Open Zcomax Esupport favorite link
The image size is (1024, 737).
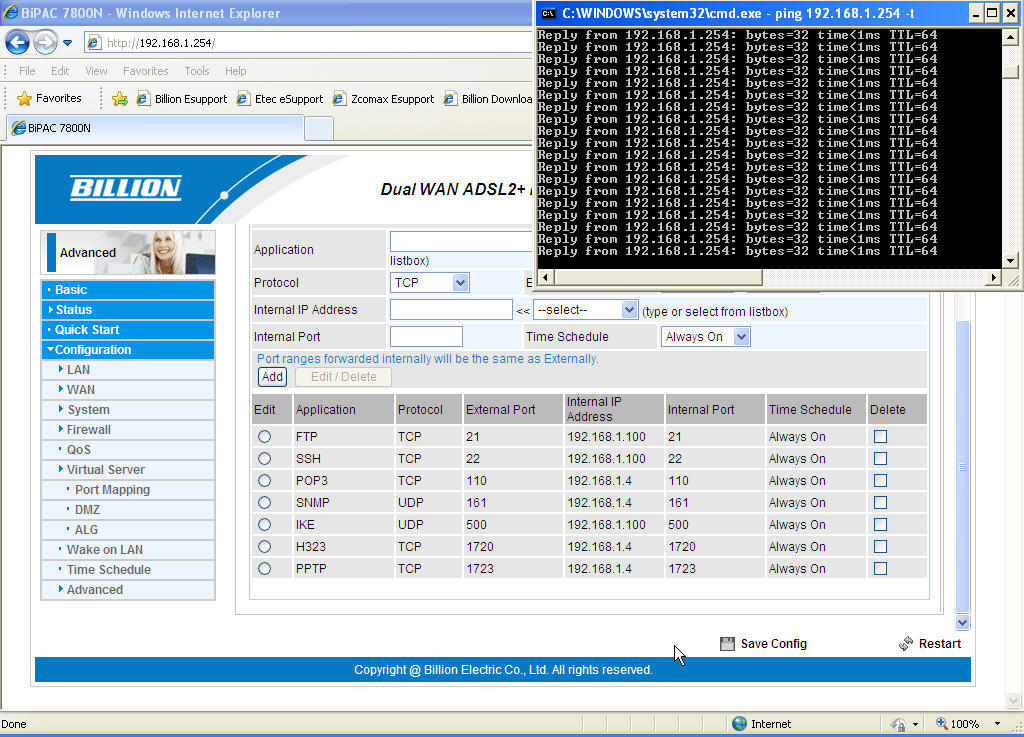tap(383, 99)
